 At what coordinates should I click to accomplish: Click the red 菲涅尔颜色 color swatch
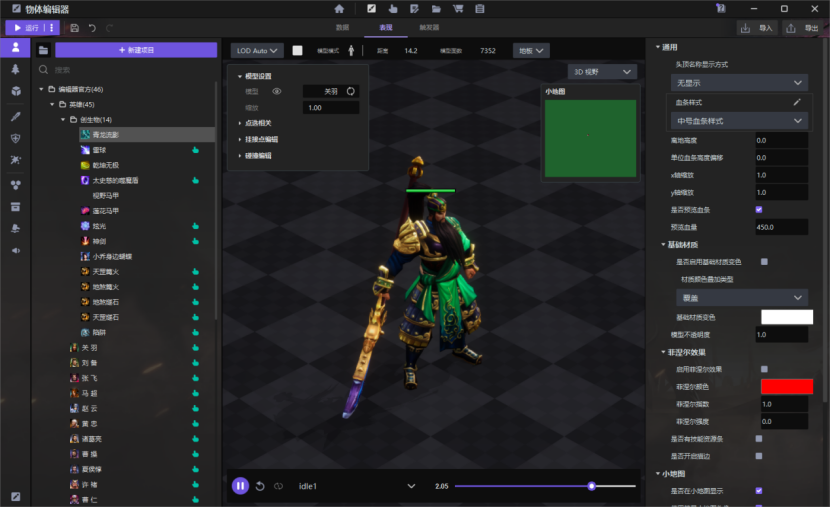[786, 386]
